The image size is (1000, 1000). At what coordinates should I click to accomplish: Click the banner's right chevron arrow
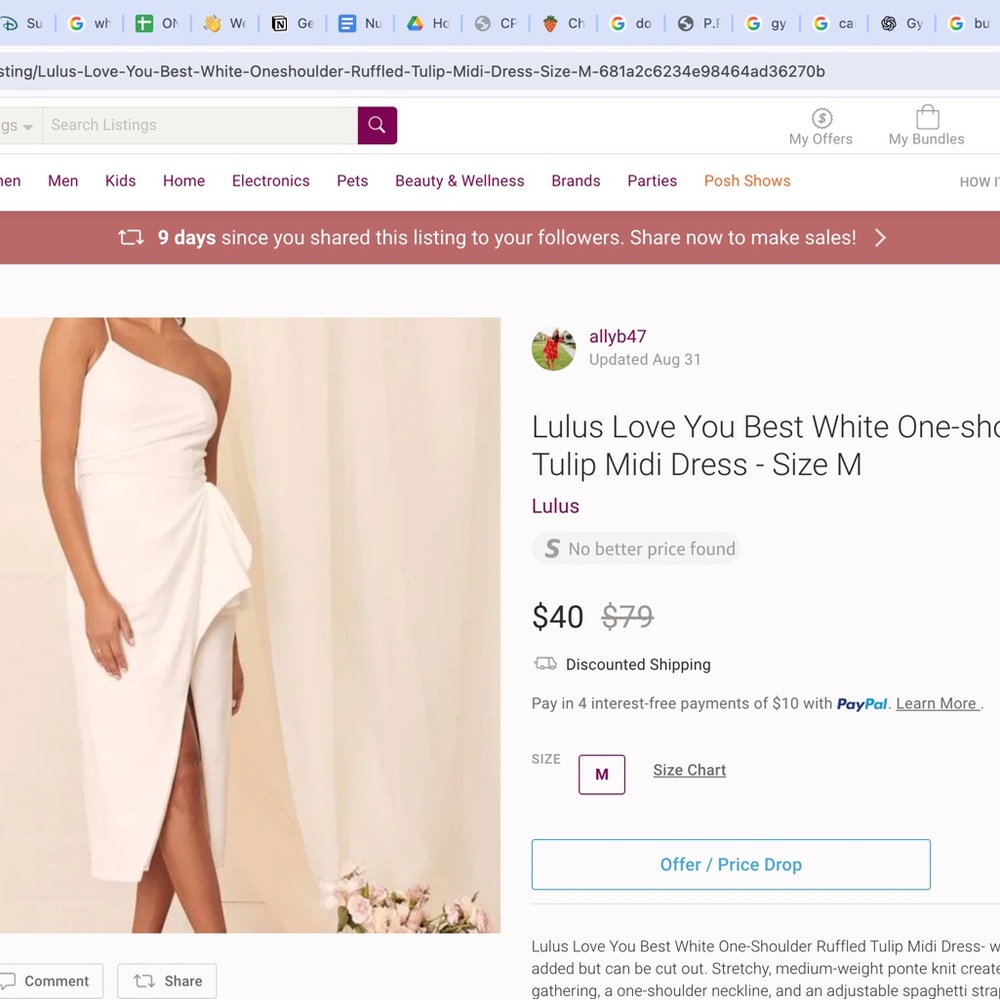pyautogui.click(x=880, y=237)
